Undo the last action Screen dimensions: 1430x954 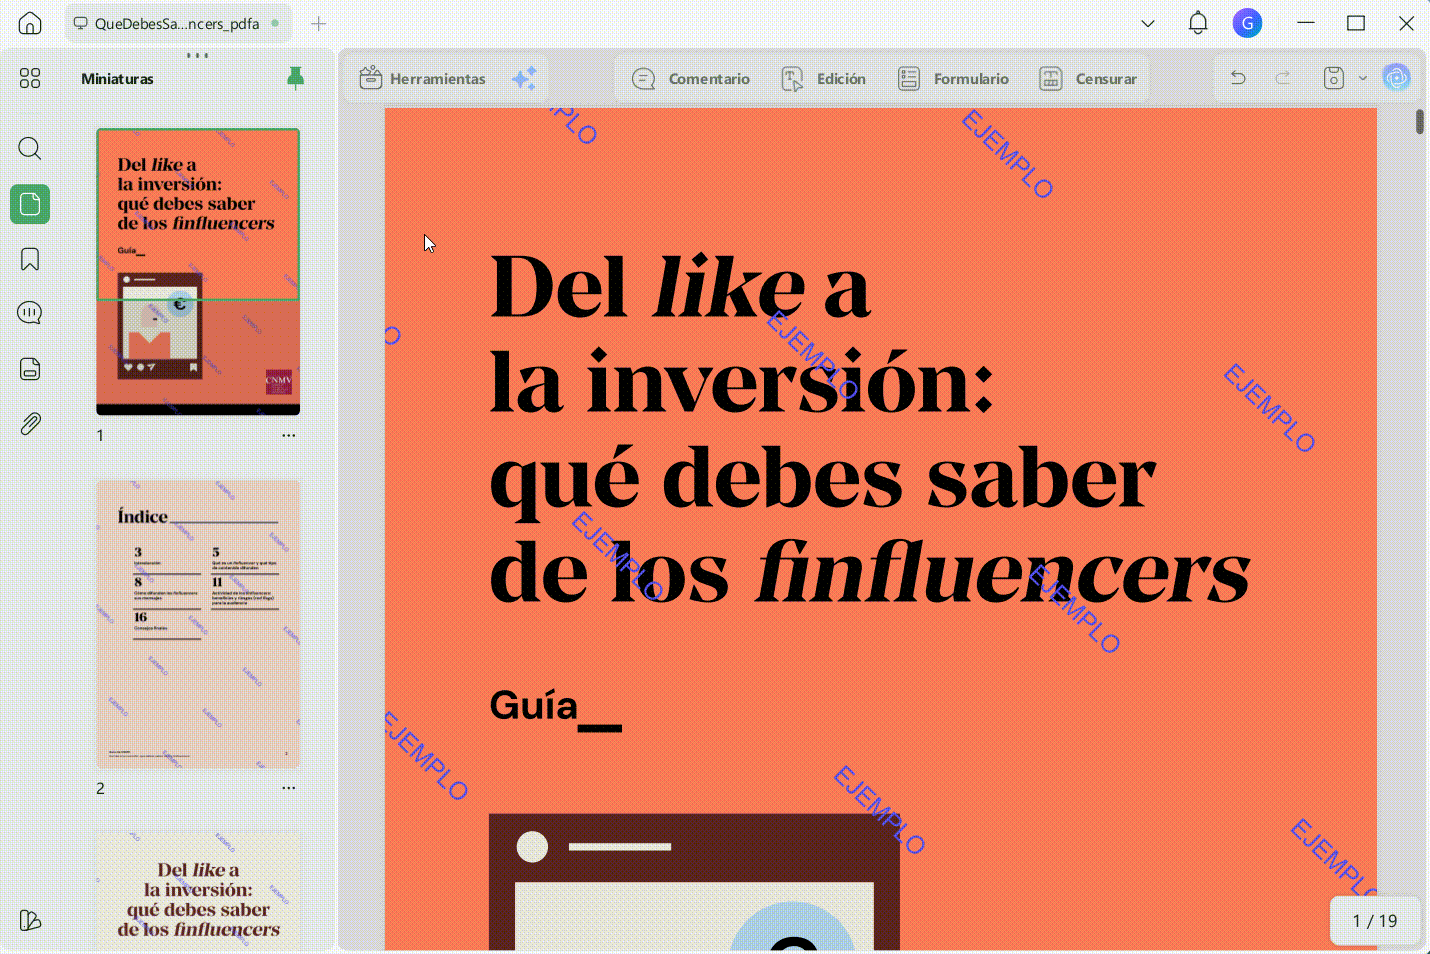pyautogui.click(x=1238, y=78)
